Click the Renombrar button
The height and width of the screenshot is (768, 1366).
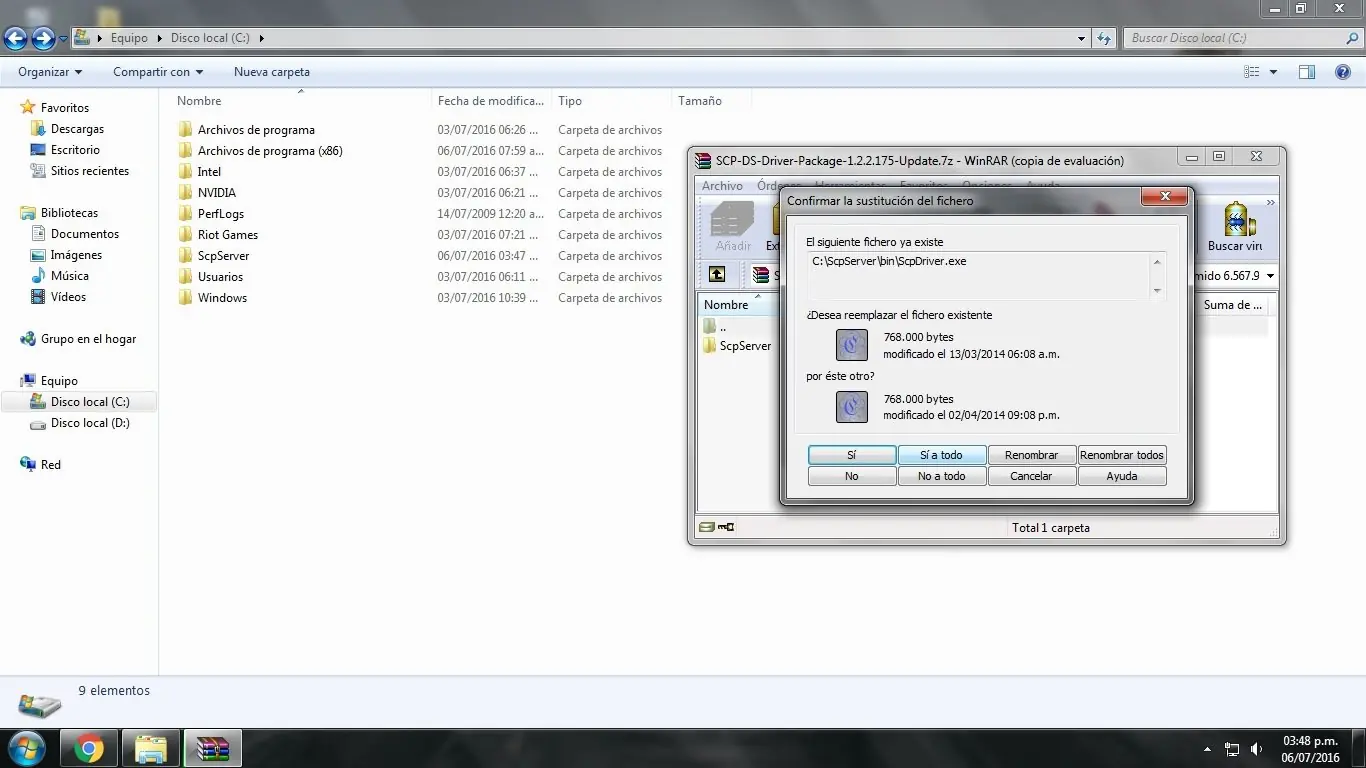click(1032, 455)
